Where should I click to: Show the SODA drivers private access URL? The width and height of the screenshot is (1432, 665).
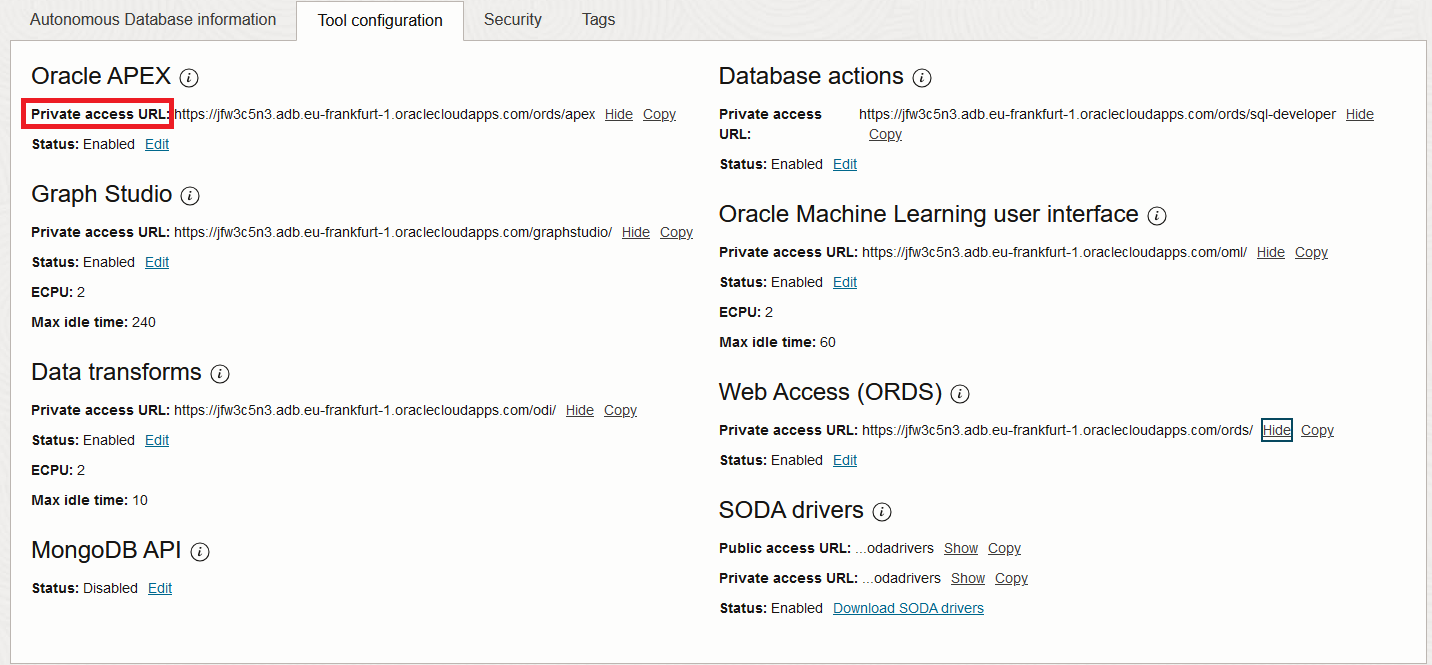967,578
